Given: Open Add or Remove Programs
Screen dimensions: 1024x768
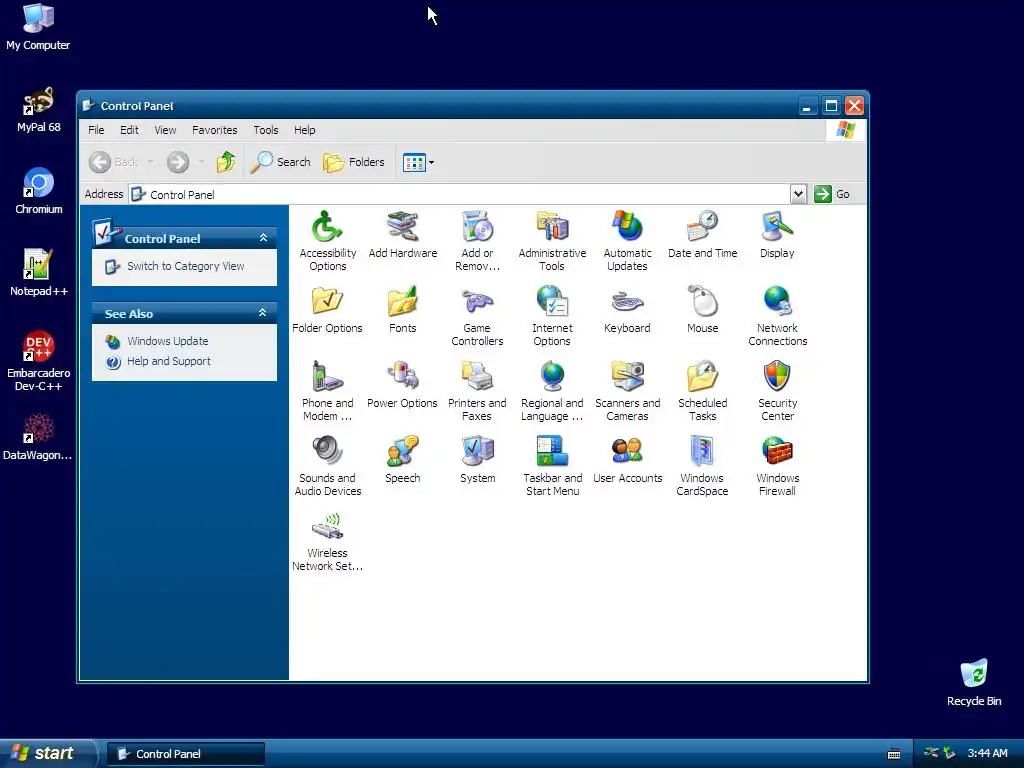Looking at the screenshot, I should point(477,240).
